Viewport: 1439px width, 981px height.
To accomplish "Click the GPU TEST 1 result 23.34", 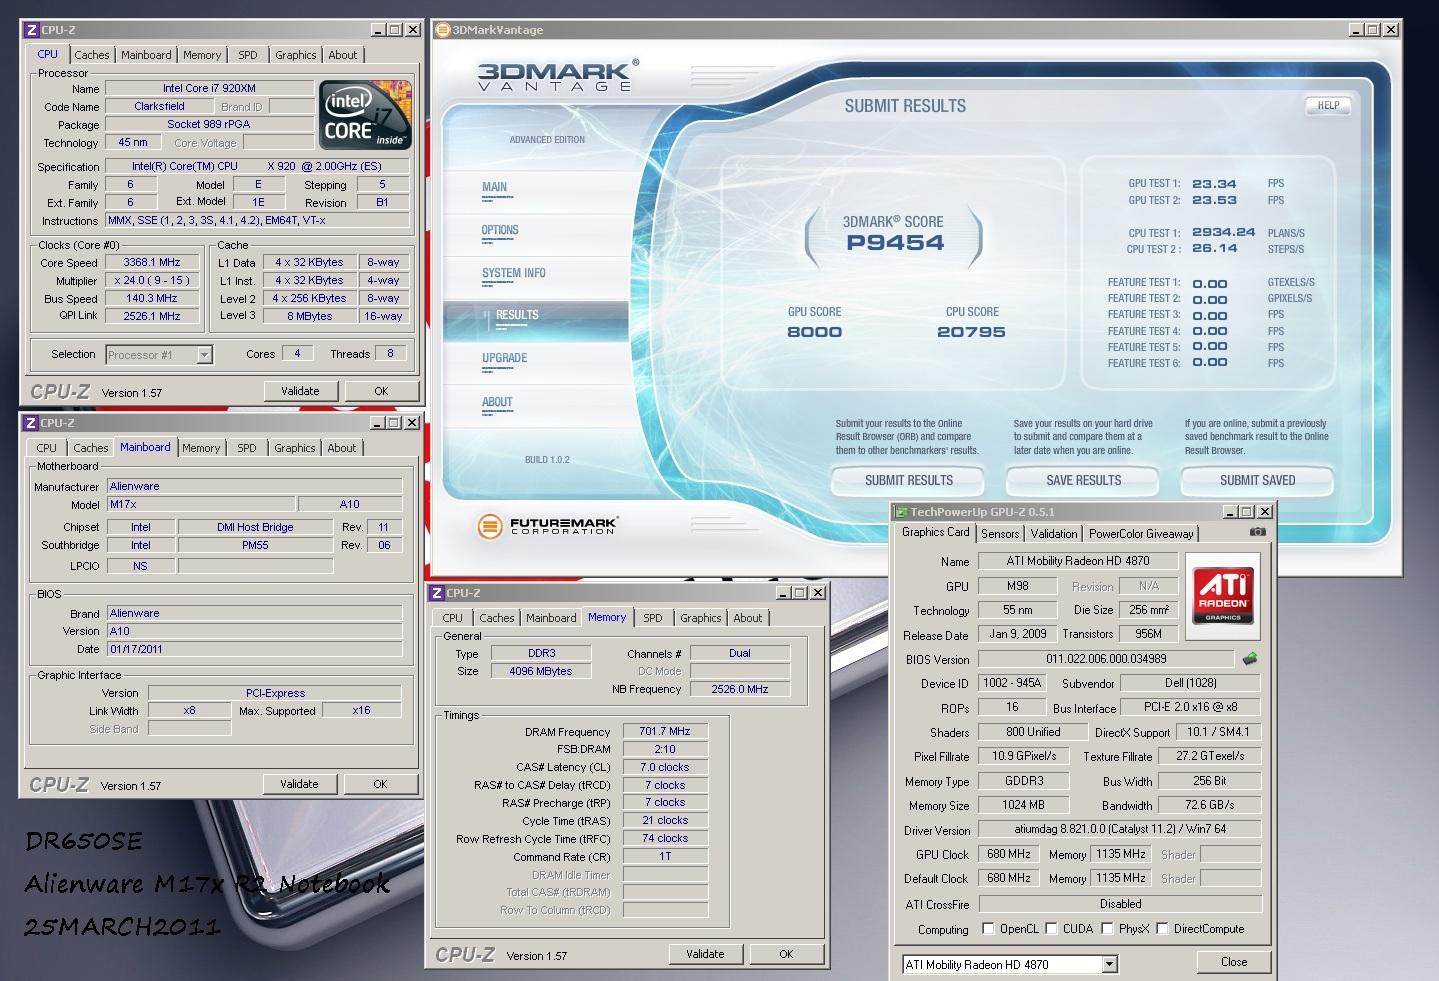I will (1214, 184).
